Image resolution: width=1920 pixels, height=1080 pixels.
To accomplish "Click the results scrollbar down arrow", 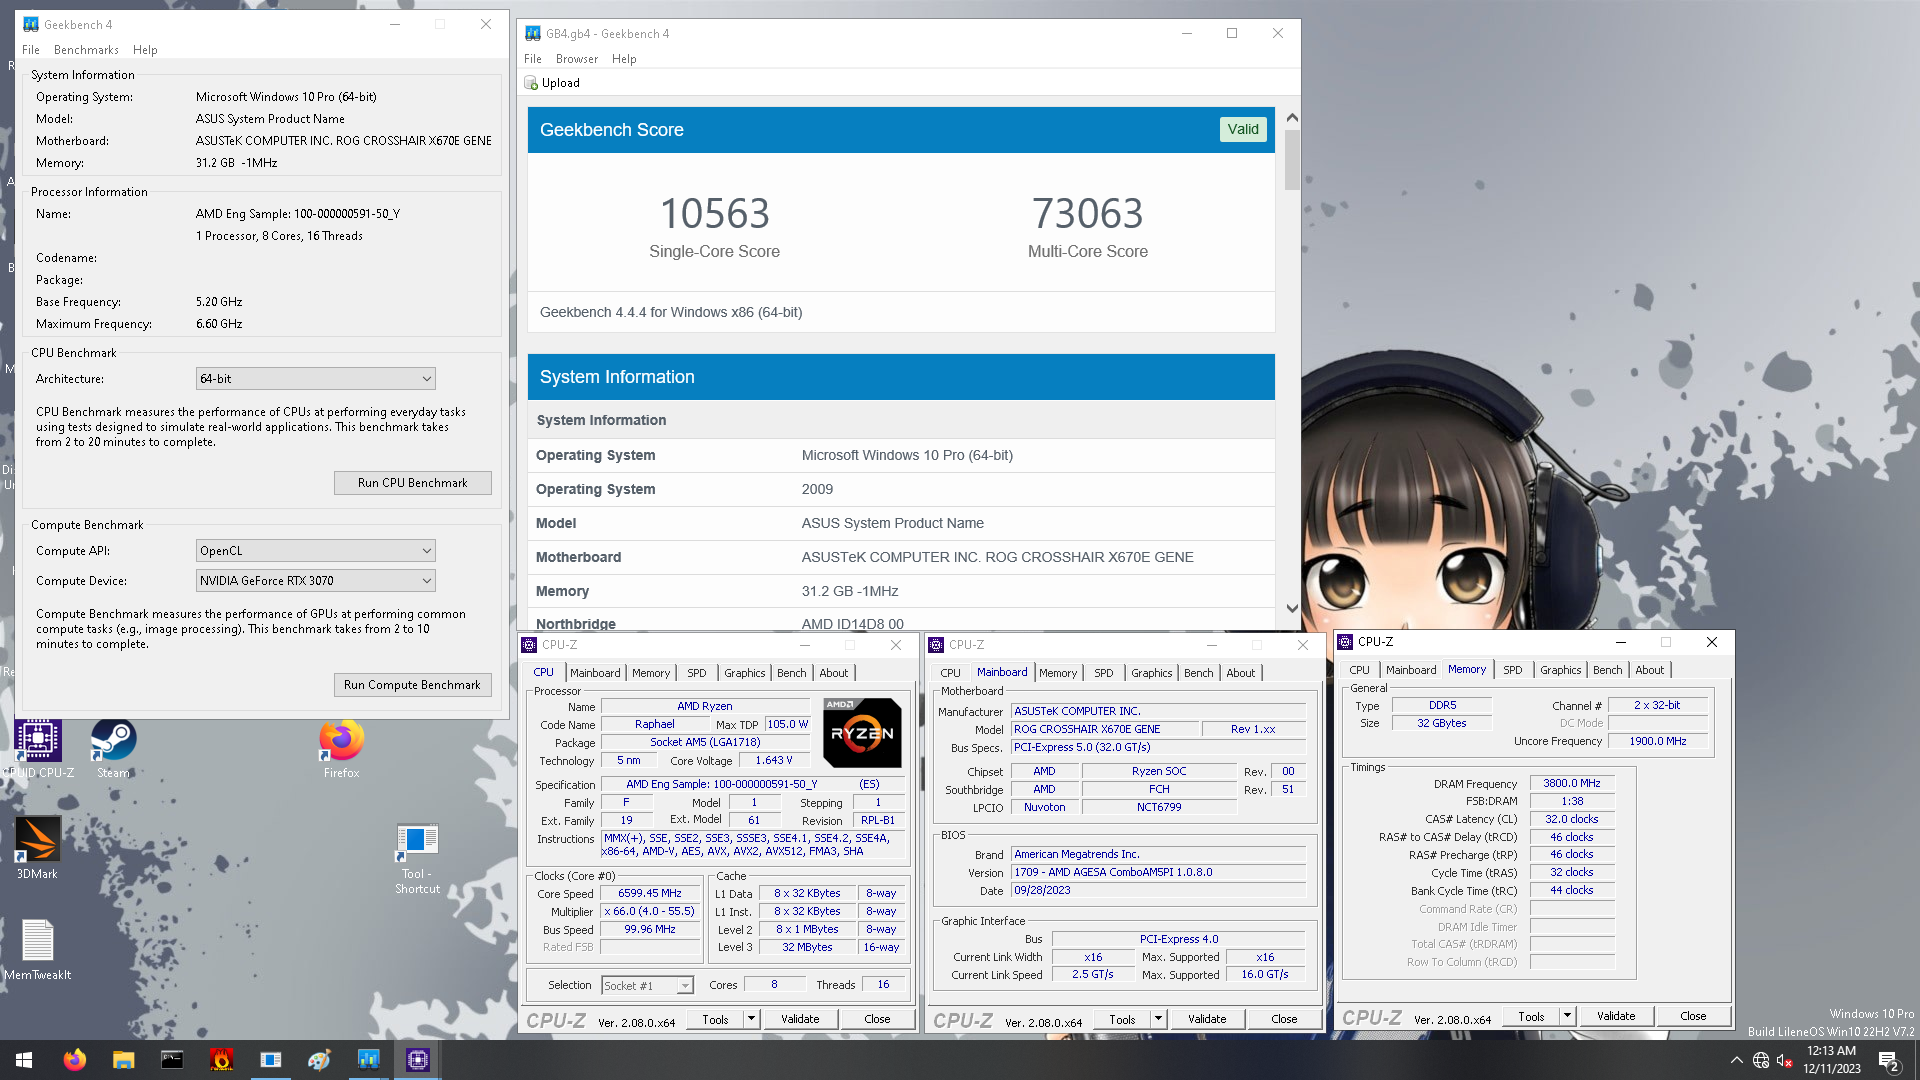I will coord(1292,608).
